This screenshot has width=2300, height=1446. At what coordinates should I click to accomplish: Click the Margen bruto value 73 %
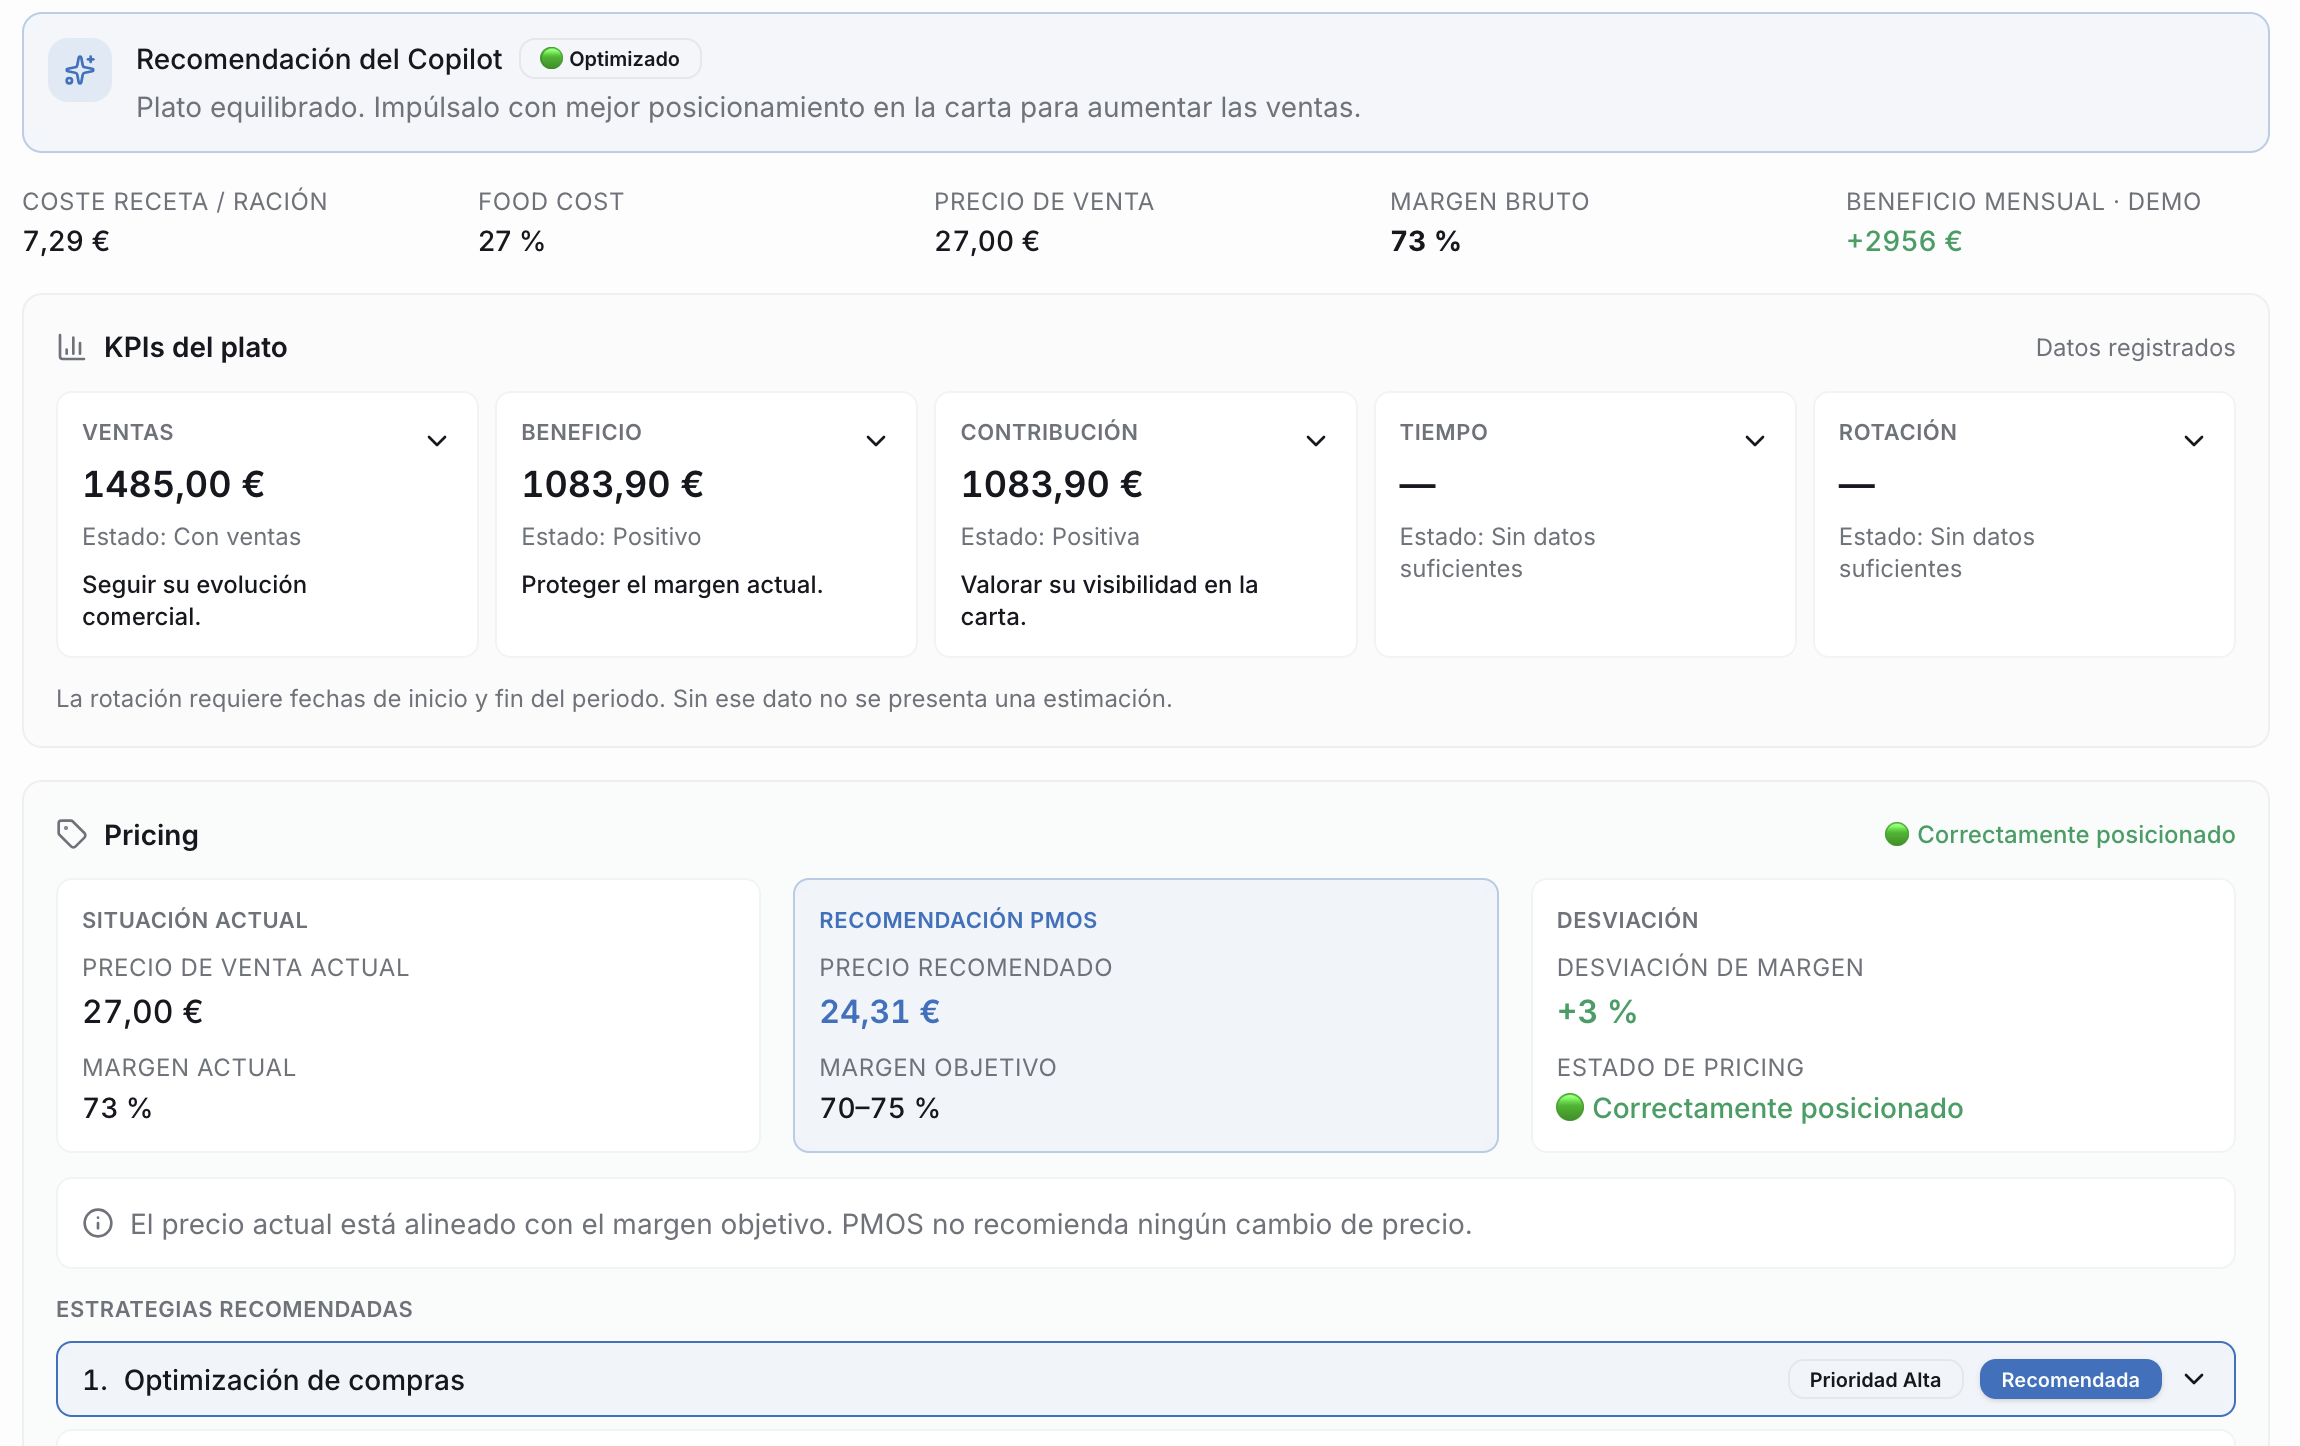(1425, 241)
